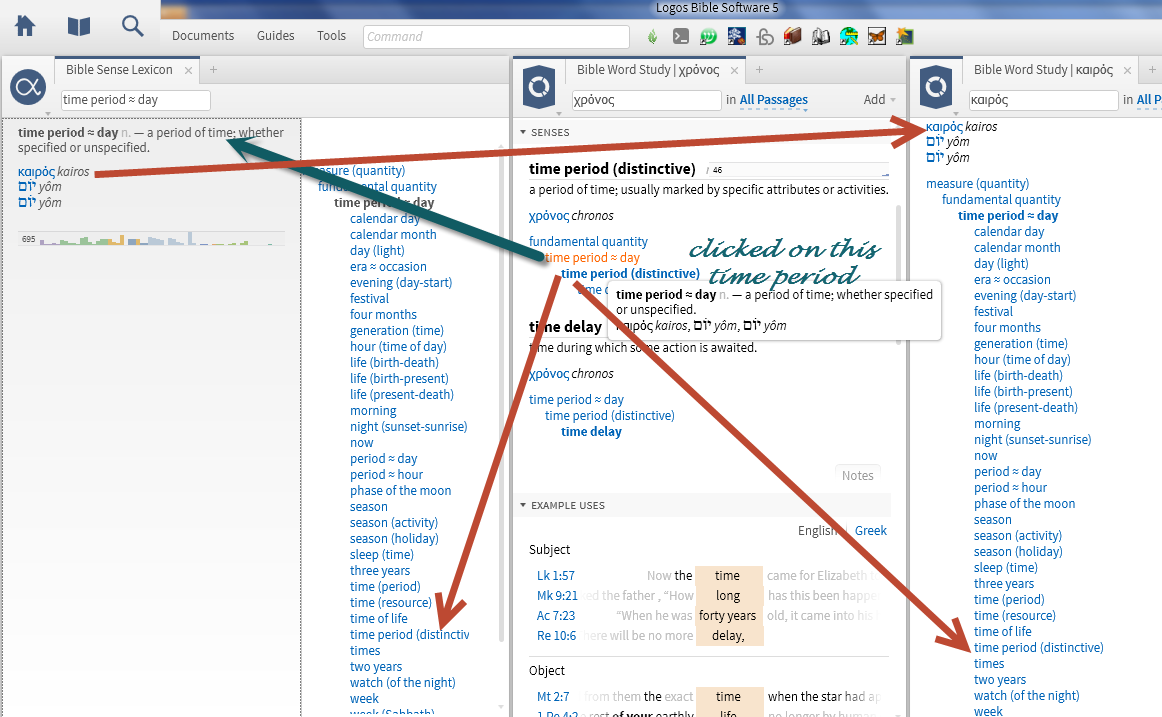
Task: Collapse the SENSES section
Action: click(x=523, y=133)
